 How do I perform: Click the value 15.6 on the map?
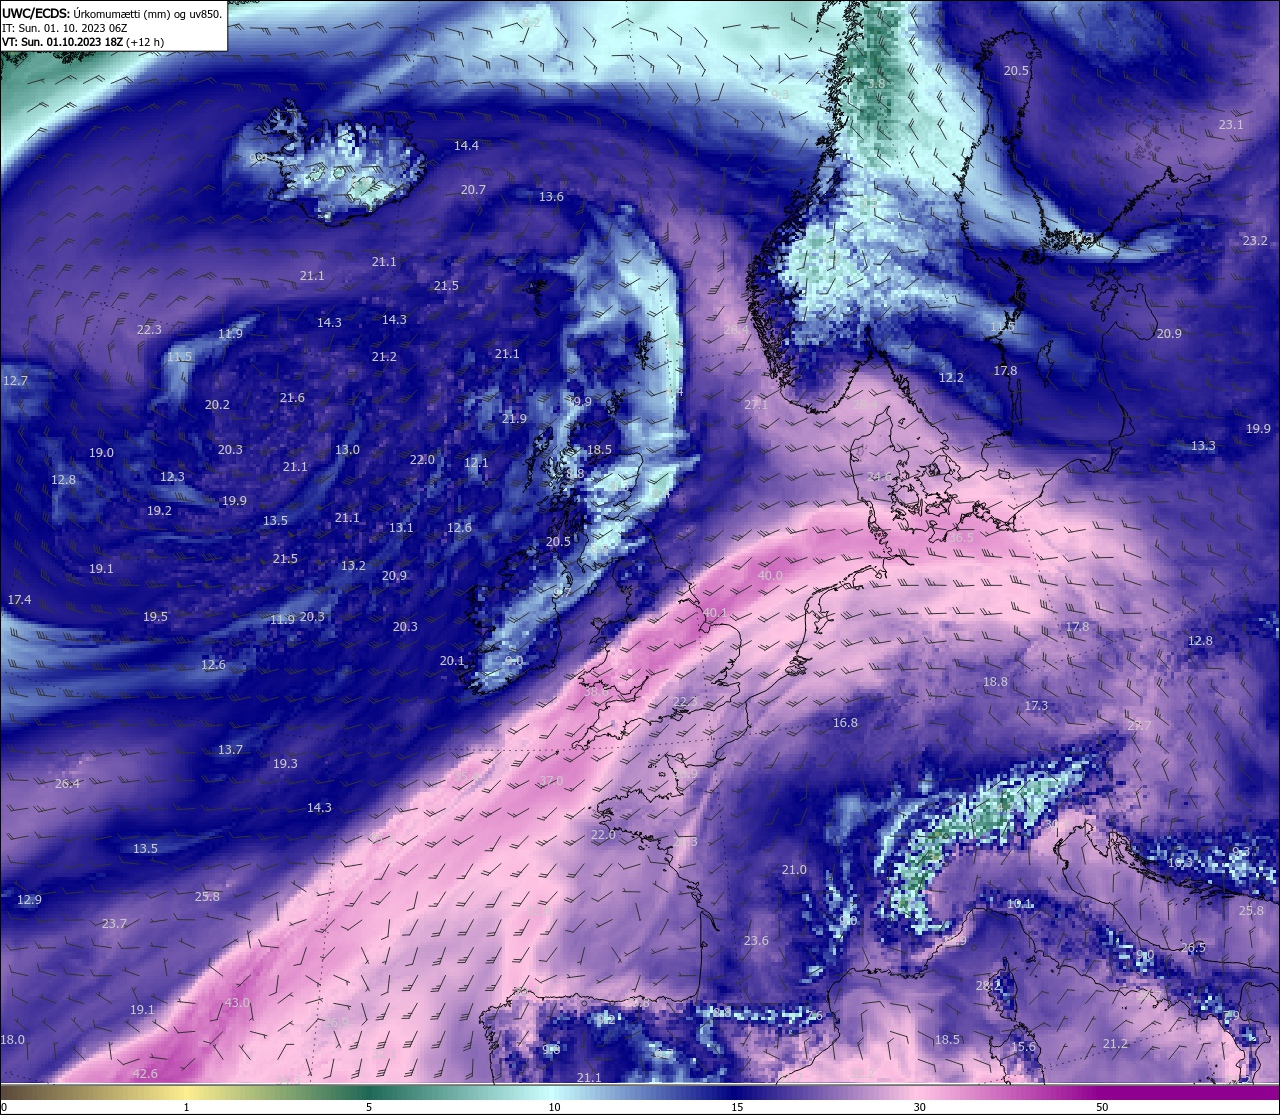click(x=1023, y=1047)
